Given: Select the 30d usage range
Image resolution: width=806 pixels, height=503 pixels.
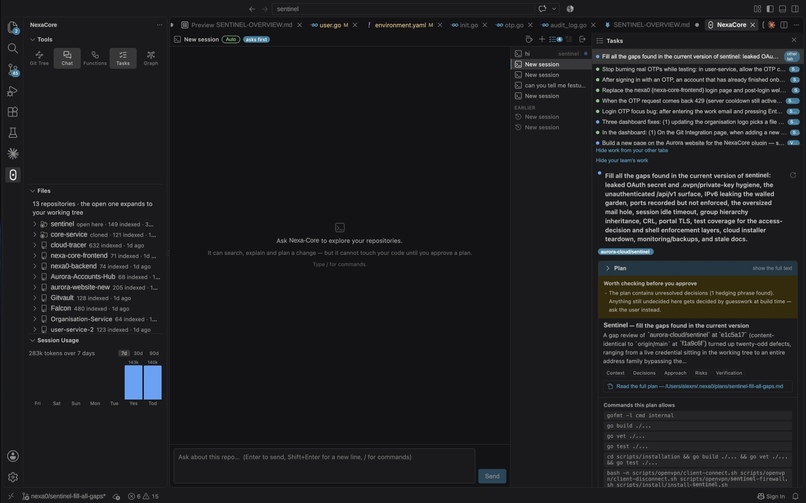Looking at the screenshot, I should point(138,353).
